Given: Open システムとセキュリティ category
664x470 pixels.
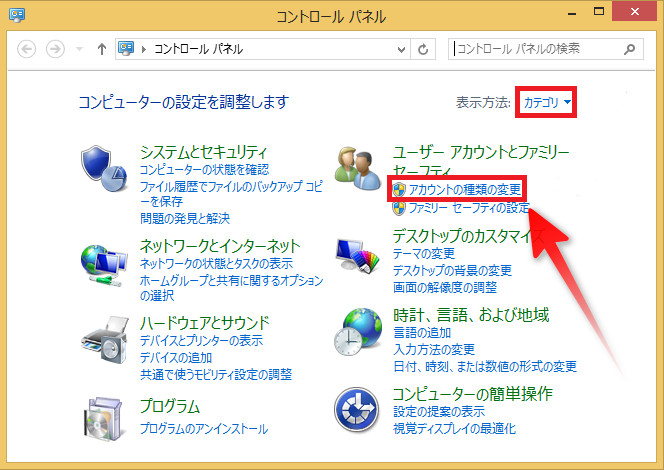Looking at the screenshot, I should [204, 152].
